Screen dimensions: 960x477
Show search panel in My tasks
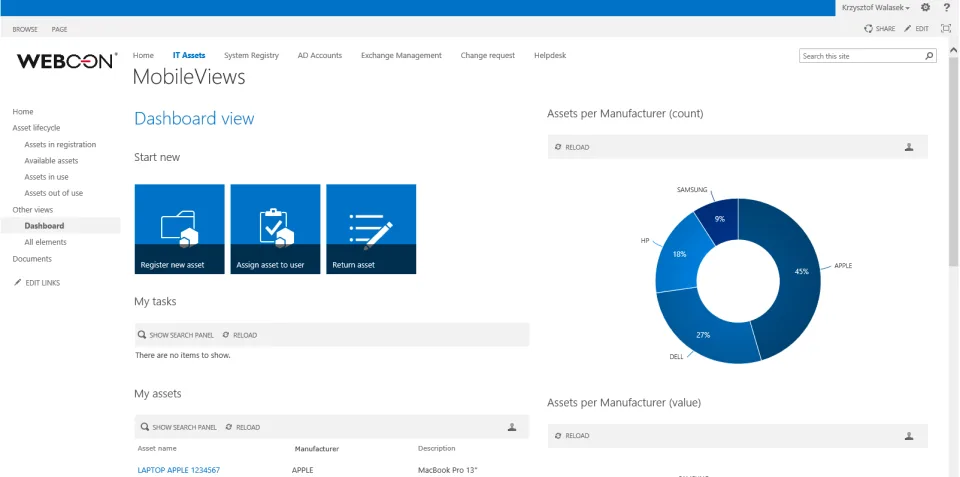pyautogui.click(x=176, y=335)
